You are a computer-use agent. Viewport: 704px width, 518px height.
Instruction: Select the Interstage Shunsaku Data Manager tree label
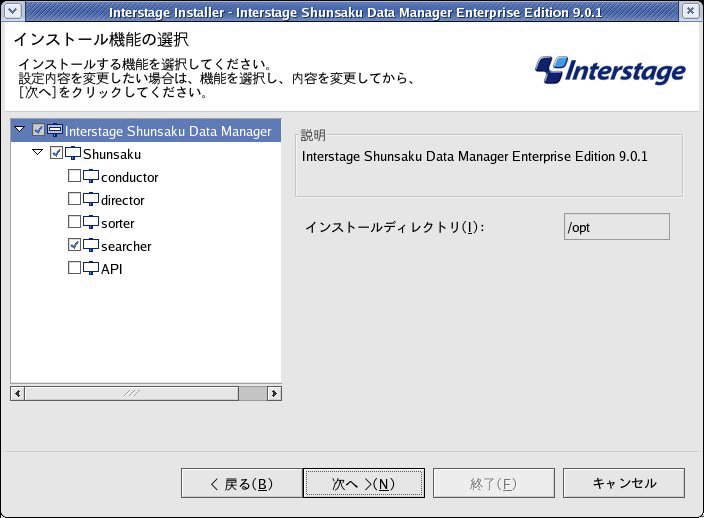tap(168, 131)
